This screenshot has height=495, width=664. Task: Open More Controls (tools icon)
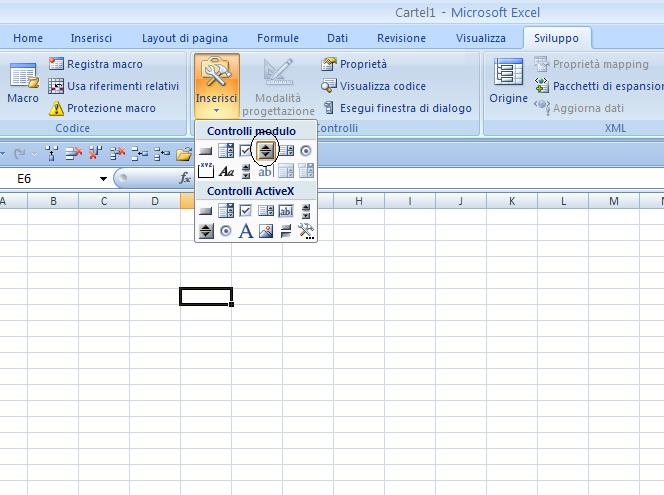pyautogui.click(x=306, y=231)
